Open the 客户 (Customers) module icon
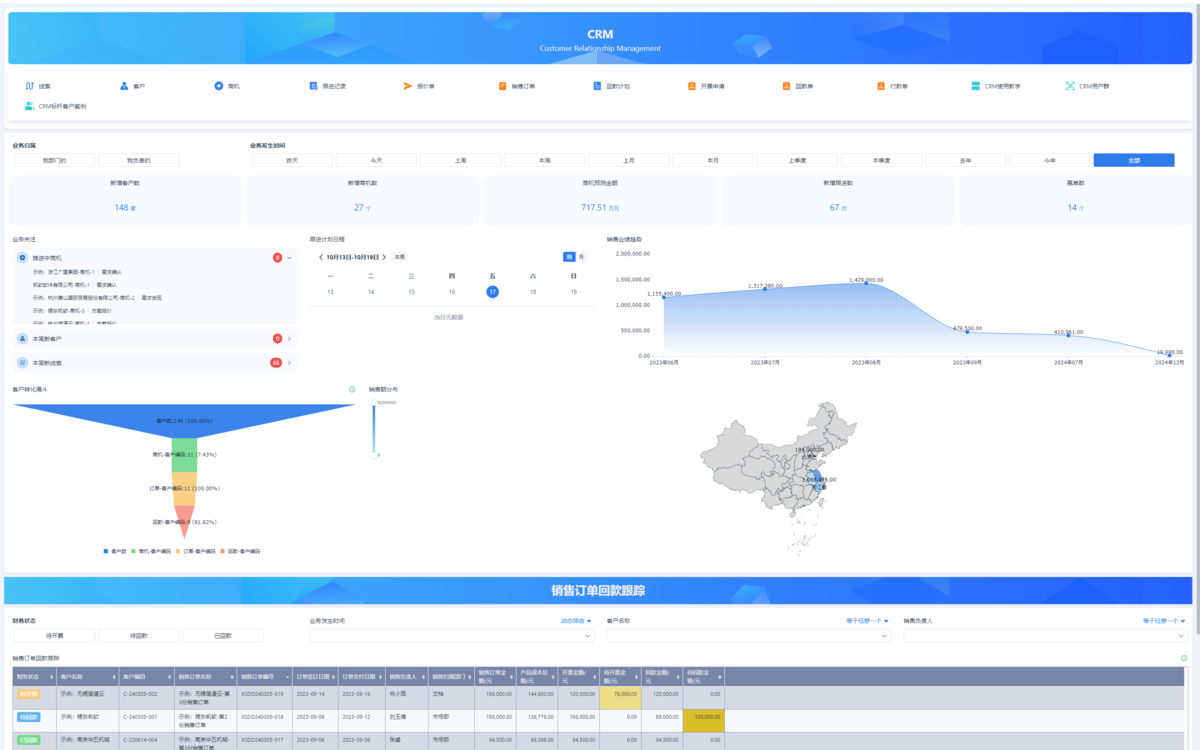Viewport: 1200px width, 750px height. [x=124, y=86]
